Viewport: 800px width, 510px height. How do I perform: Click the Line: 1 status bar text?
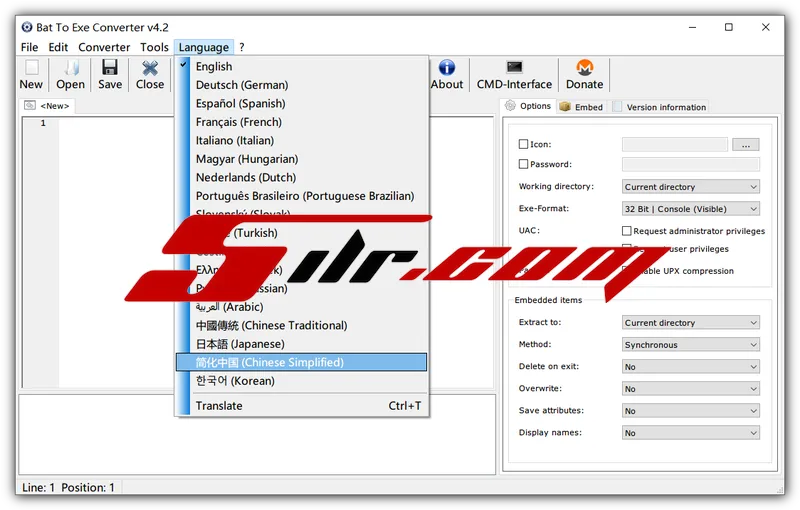coord(38,488)
